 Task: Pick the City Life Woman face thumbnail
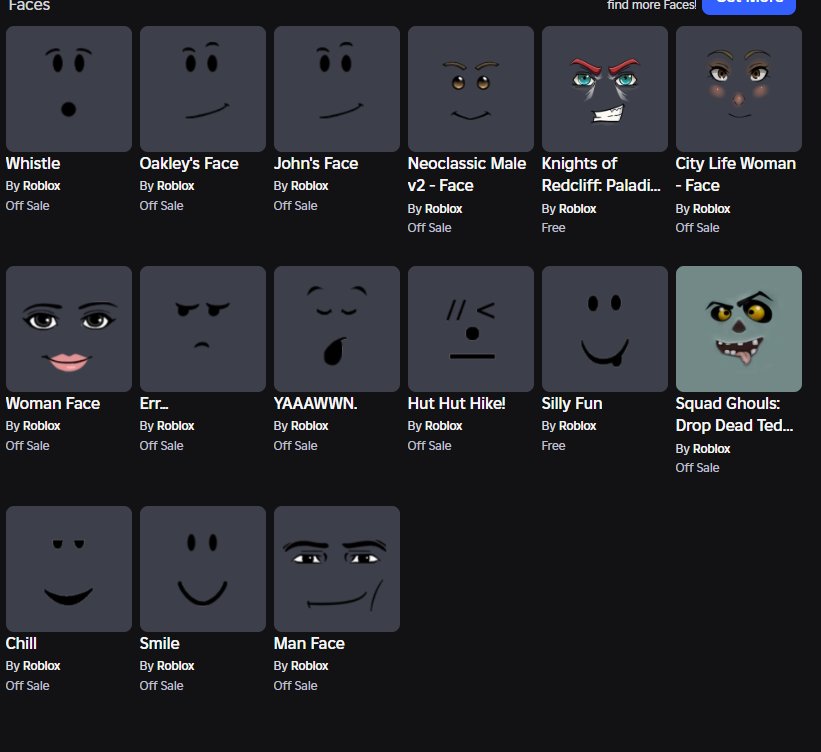coord(739,89)
